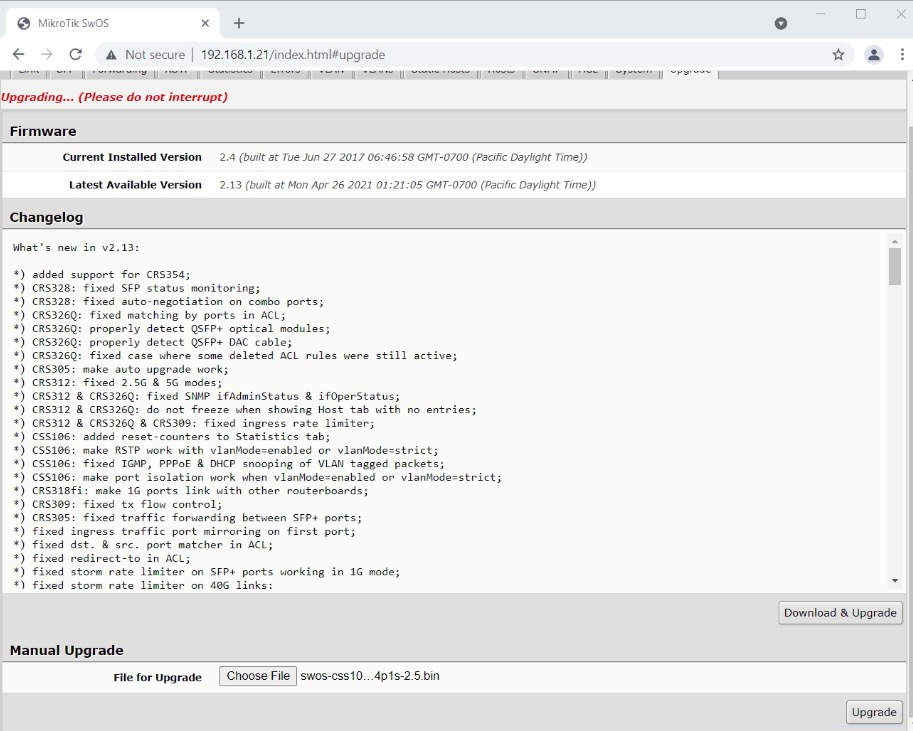Click the File for Upgrade label

click(157, 677)
